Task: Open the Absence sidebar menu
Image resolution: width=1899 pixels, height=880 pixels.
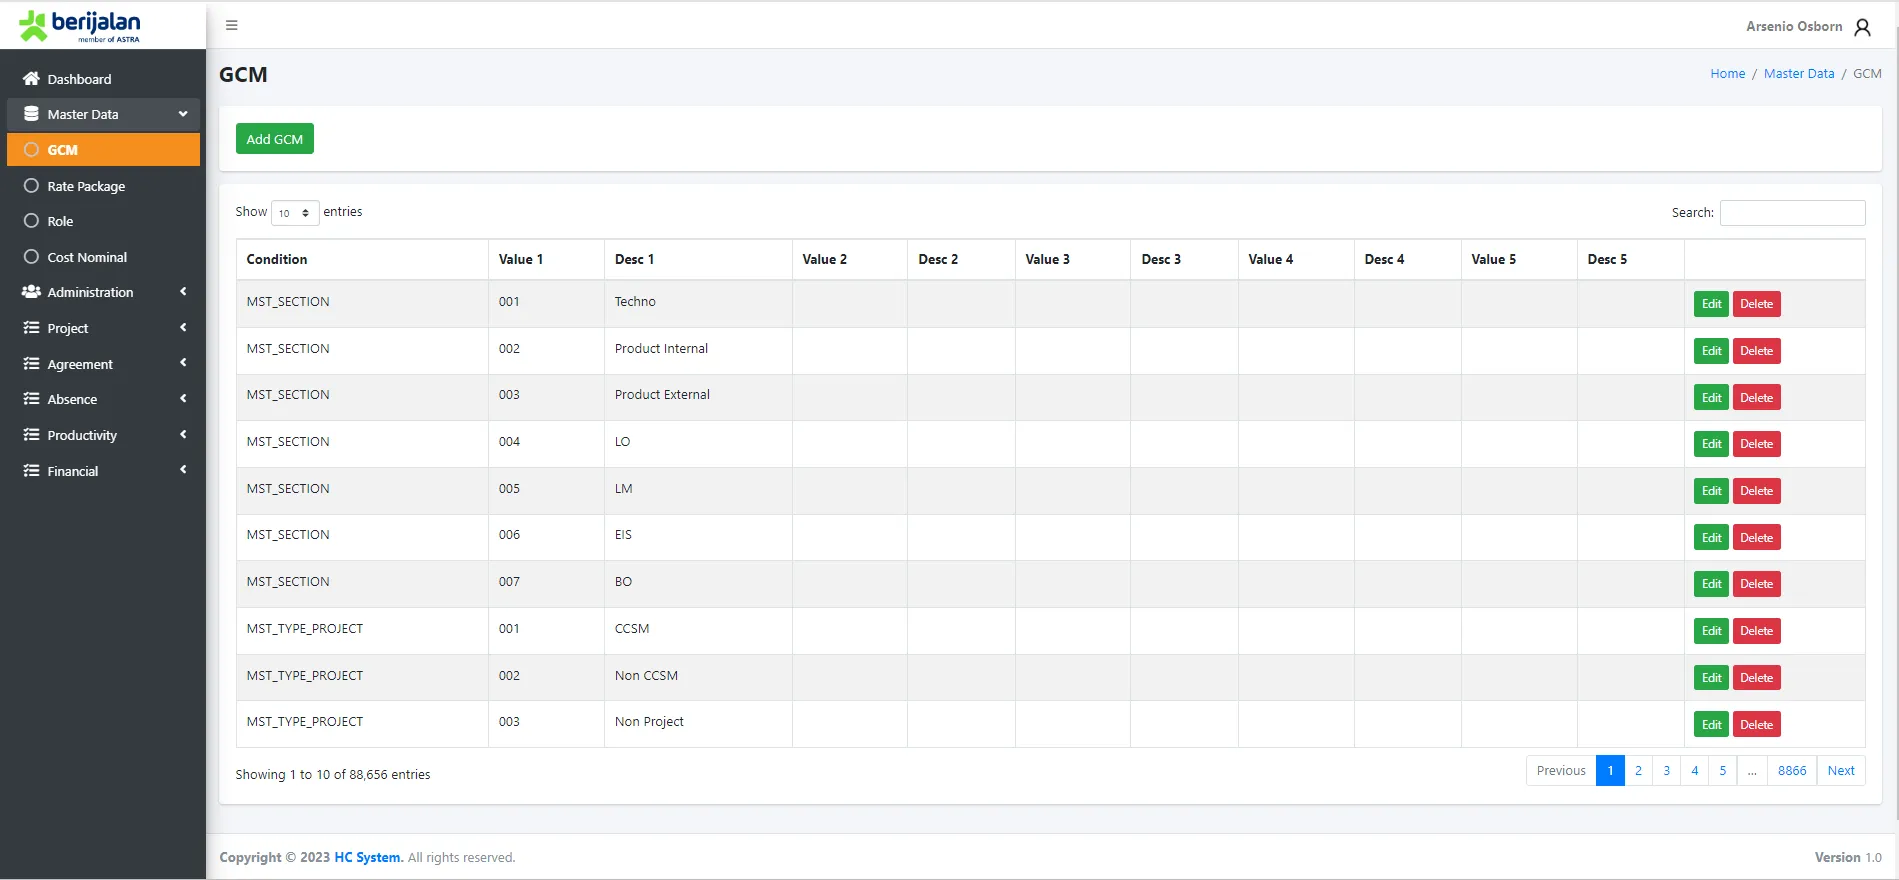Action: (73, 399)
